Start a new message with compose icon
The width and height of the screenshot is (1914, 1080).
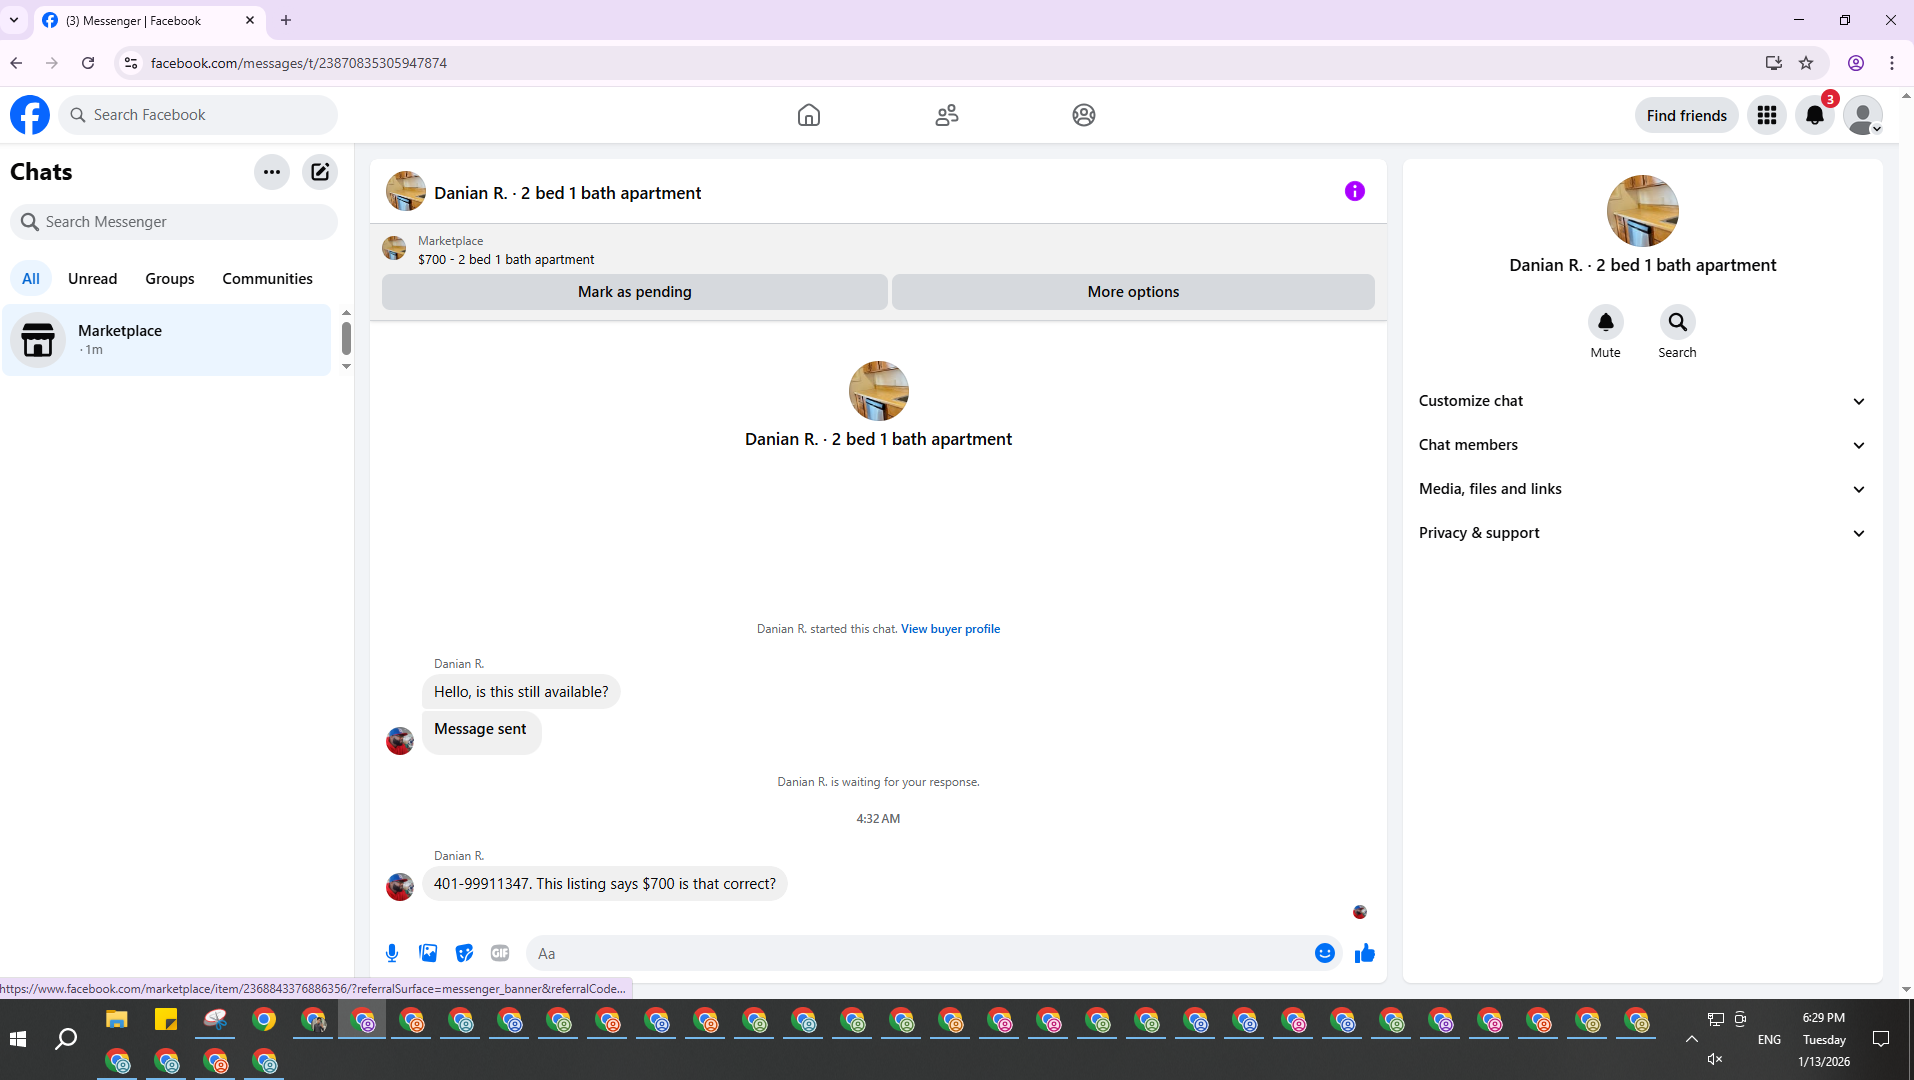tap(320, 172)
